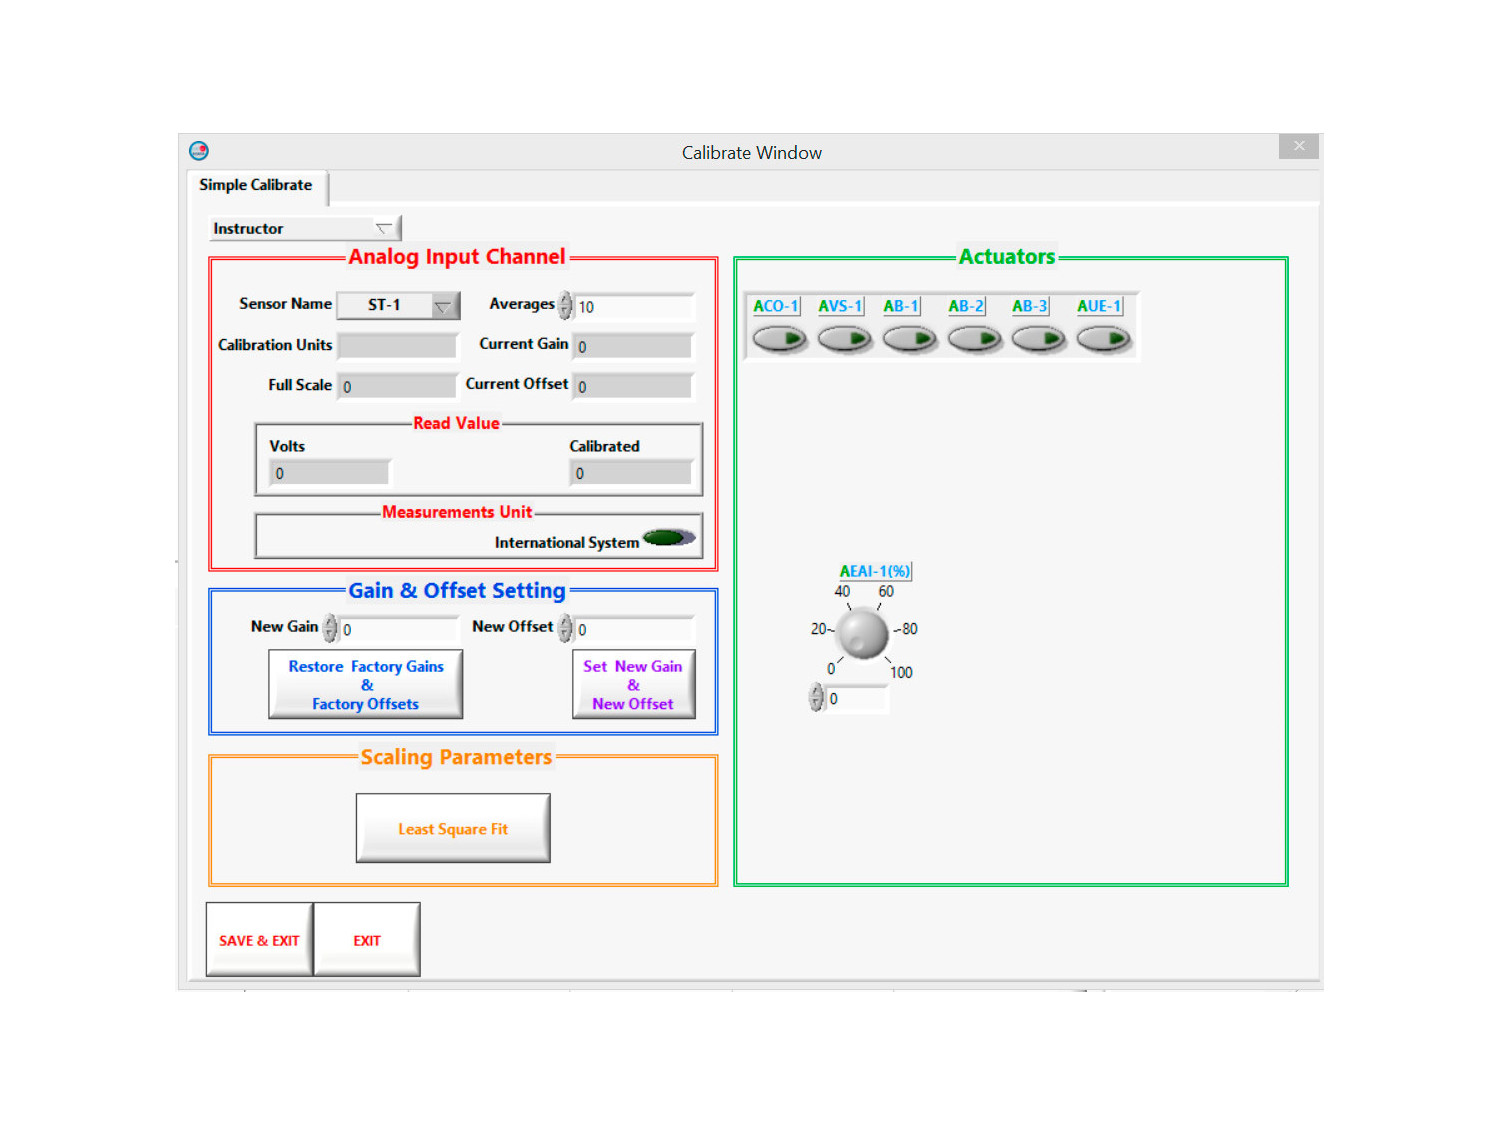Click the EXIT button
Image resolution: width=1500 pixels, height=1125 pixels.
[x=367, y=940]
